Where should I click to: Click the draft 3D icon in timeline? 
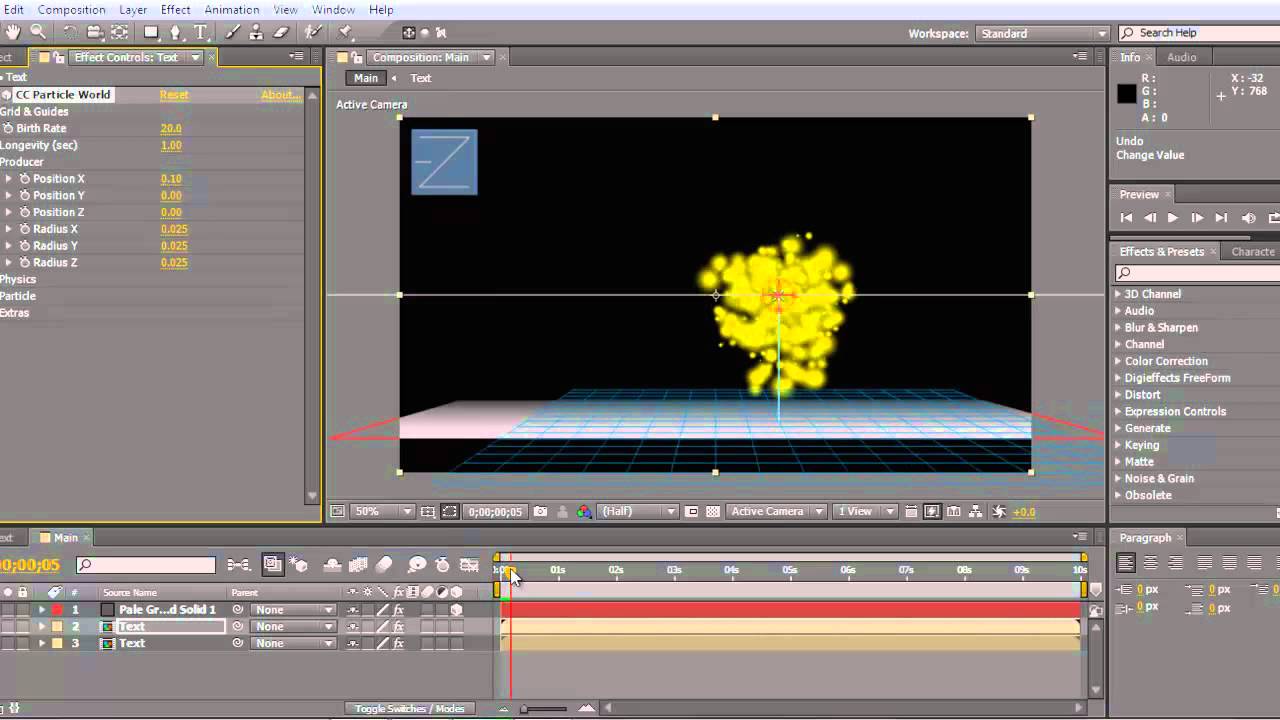point(299,565)
